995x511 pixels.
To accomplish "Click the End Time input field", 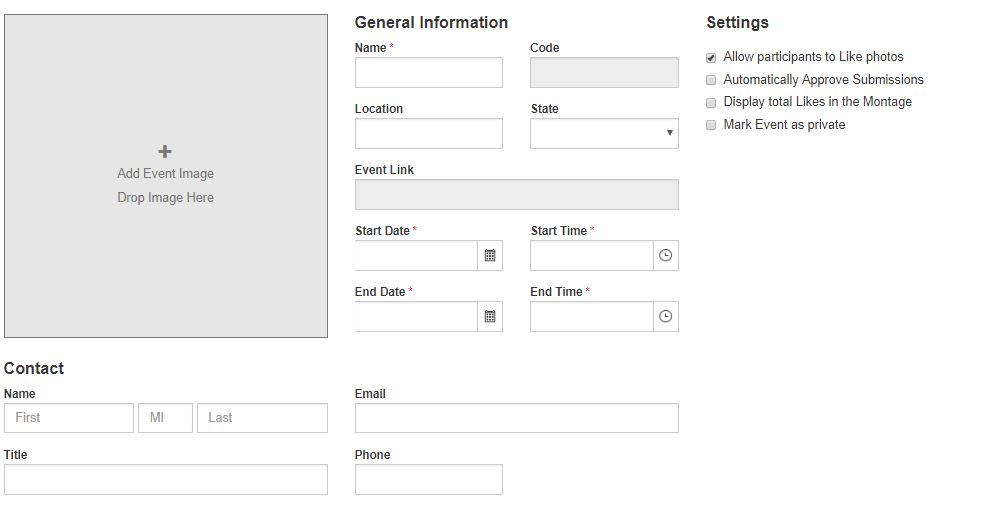I will tap(591, 317).
